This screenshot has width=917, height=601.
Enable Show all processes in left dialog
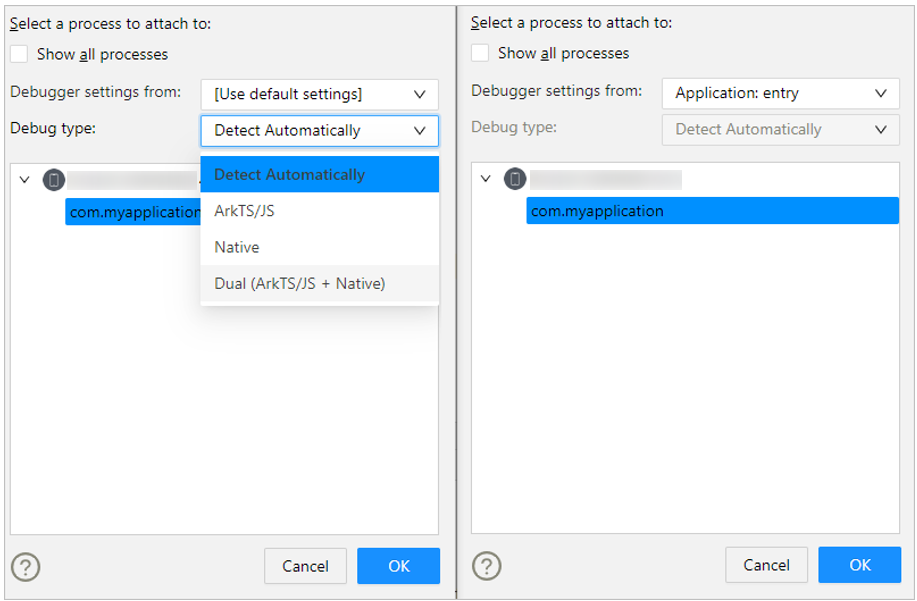point(20,55)
